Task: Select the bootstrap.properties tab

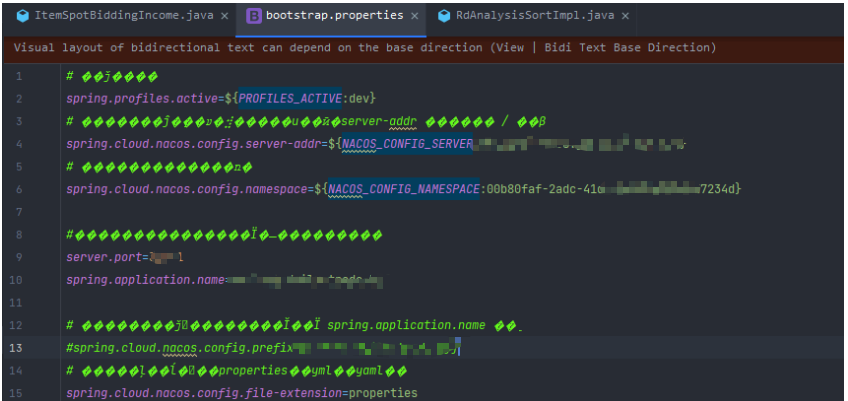Action: pyautogui.click(x=334, y=16)
